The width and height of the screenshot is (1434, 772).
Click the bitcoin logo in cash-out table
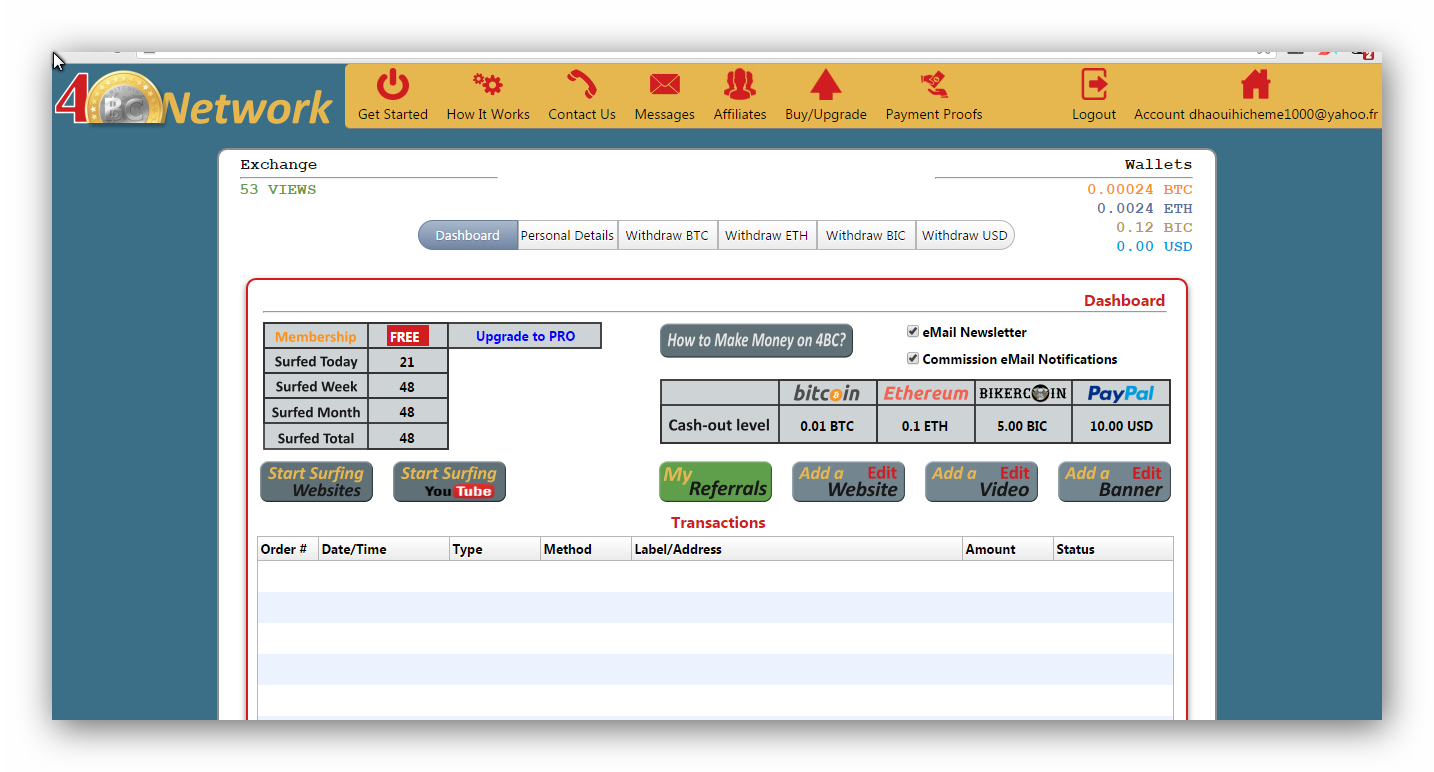827,393
